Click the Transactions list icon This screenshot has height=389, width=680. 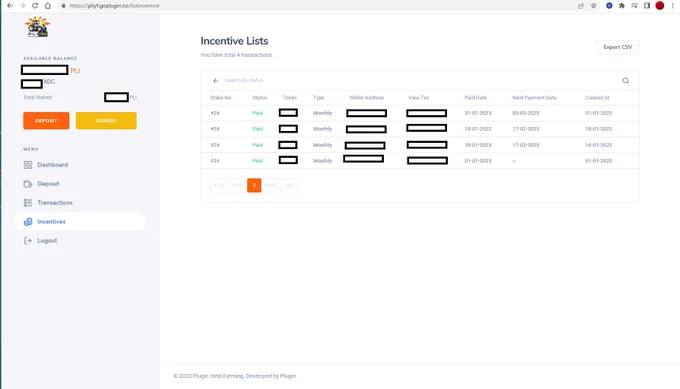point(28,203)
